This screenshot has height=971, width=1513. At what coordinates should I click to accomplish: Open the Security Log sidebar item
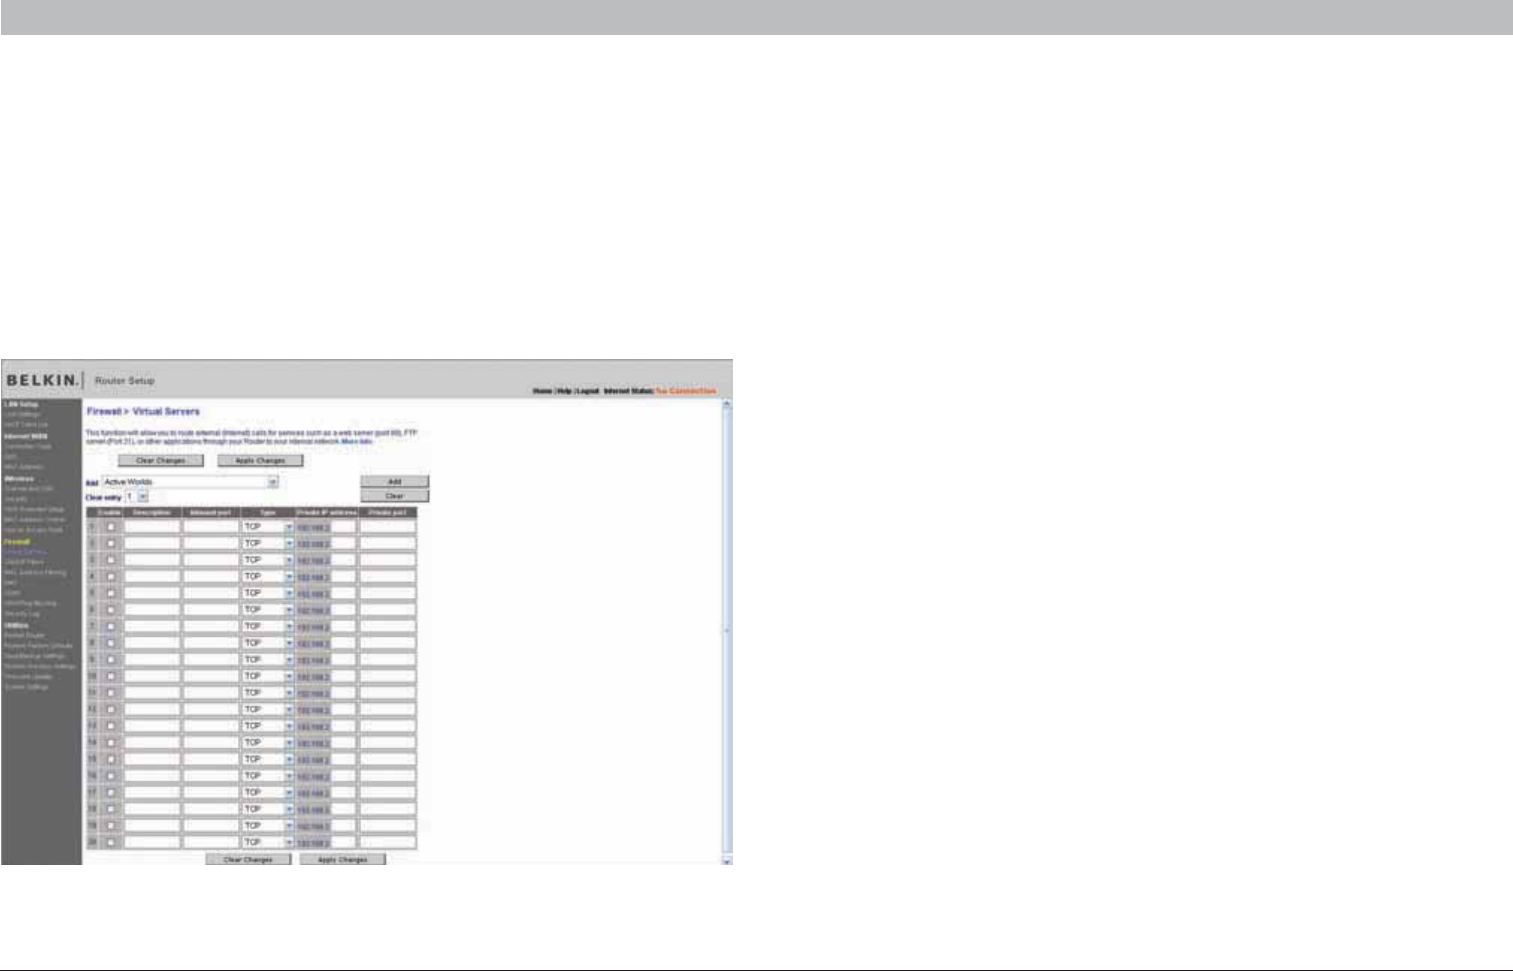click(22, 614)
